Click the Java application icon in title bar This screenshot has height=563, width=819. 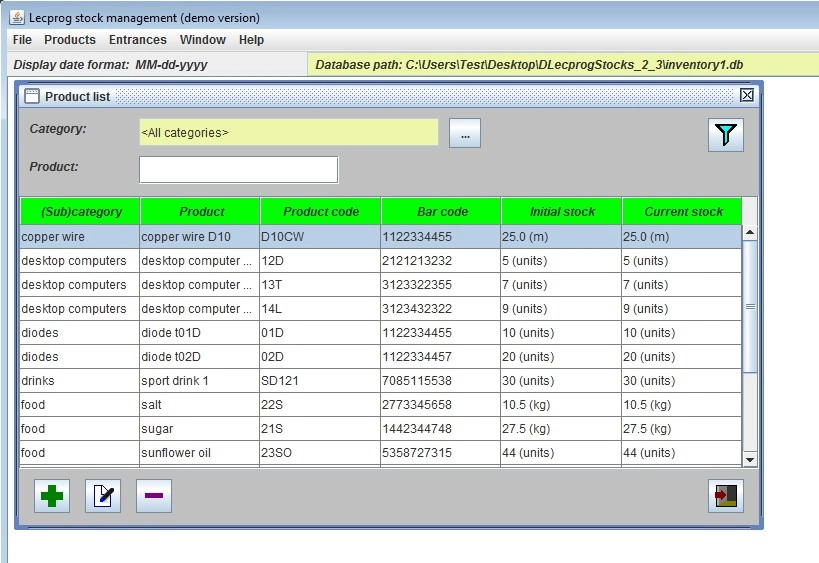click(17, 17)
